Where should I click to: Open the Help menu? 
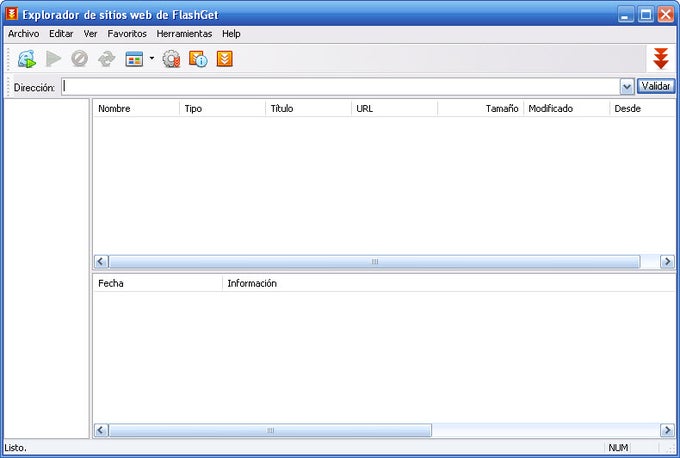(231, 33)
